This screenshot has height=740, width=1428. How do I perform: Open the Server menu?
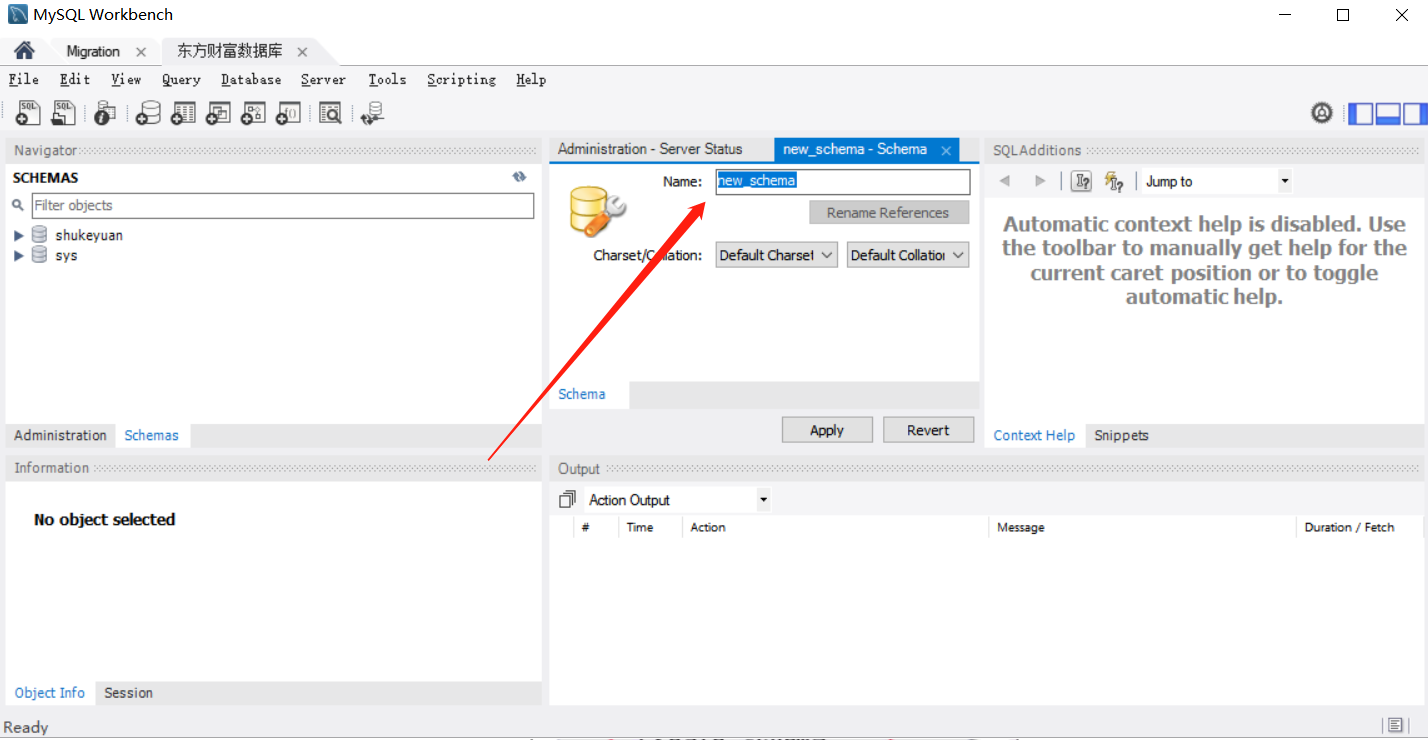(x=323, y=79)
